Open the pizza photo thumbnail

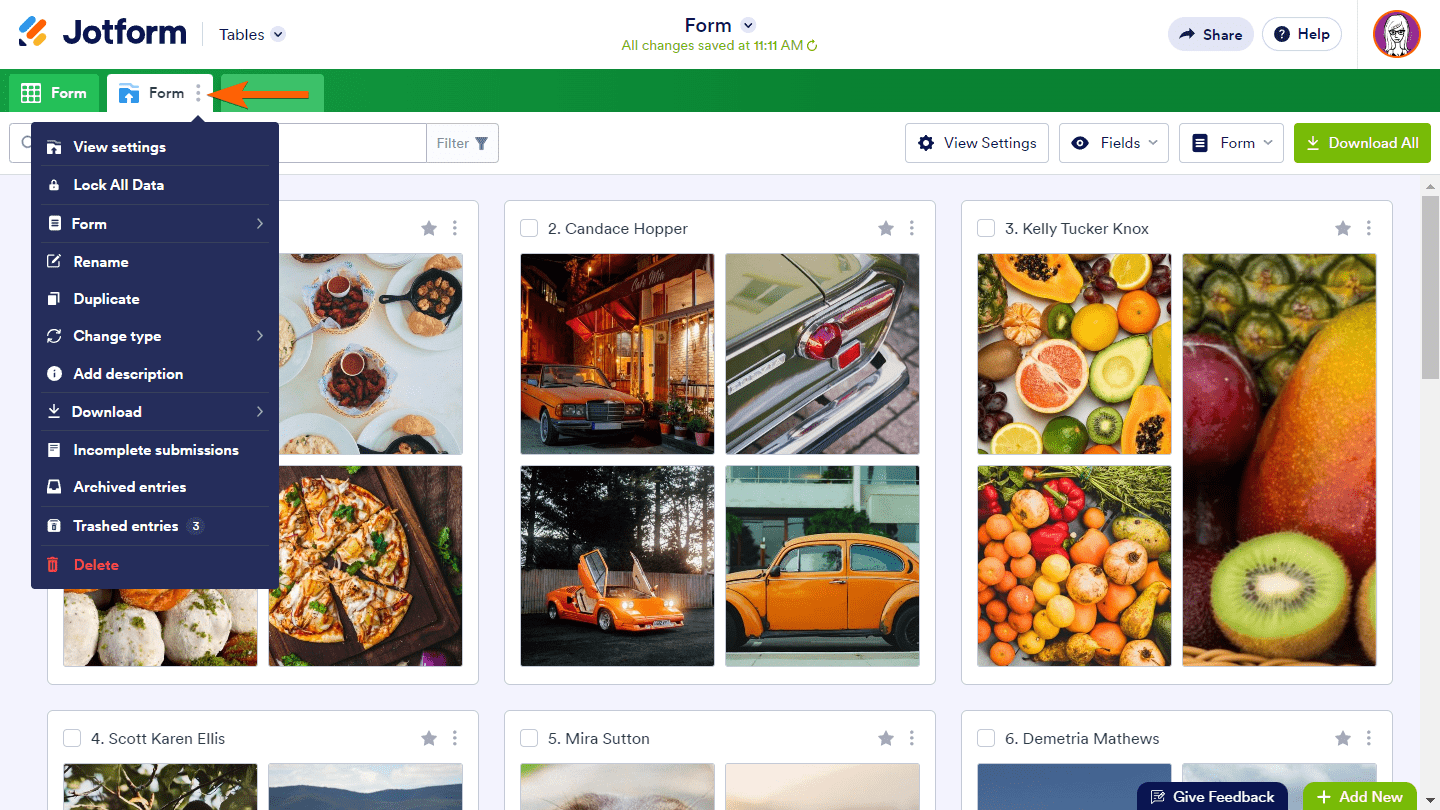[x=366, y=566]
